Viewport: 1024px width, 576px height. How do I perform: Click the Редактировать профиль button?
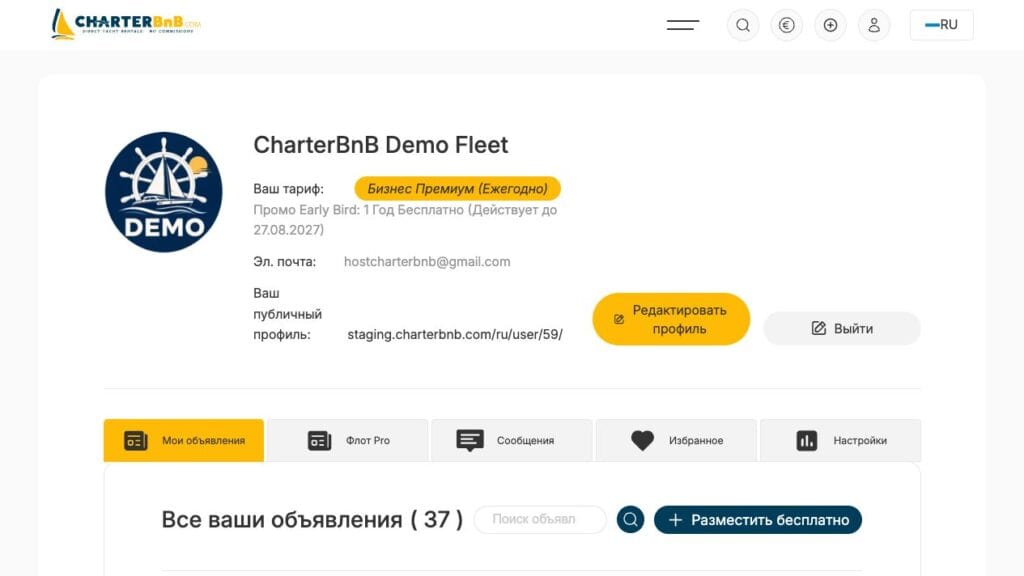pyautogui.click(x=671, y=319)
